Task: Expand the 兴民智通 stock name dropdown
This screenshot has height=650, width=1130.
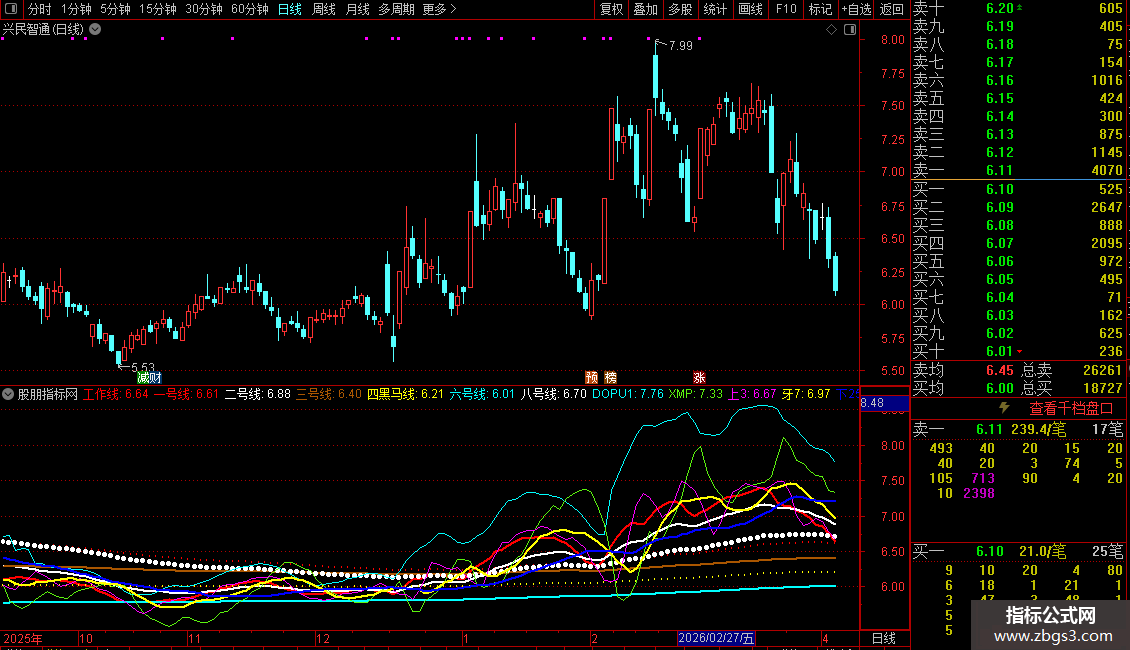Action: click(x=95, y=29)
